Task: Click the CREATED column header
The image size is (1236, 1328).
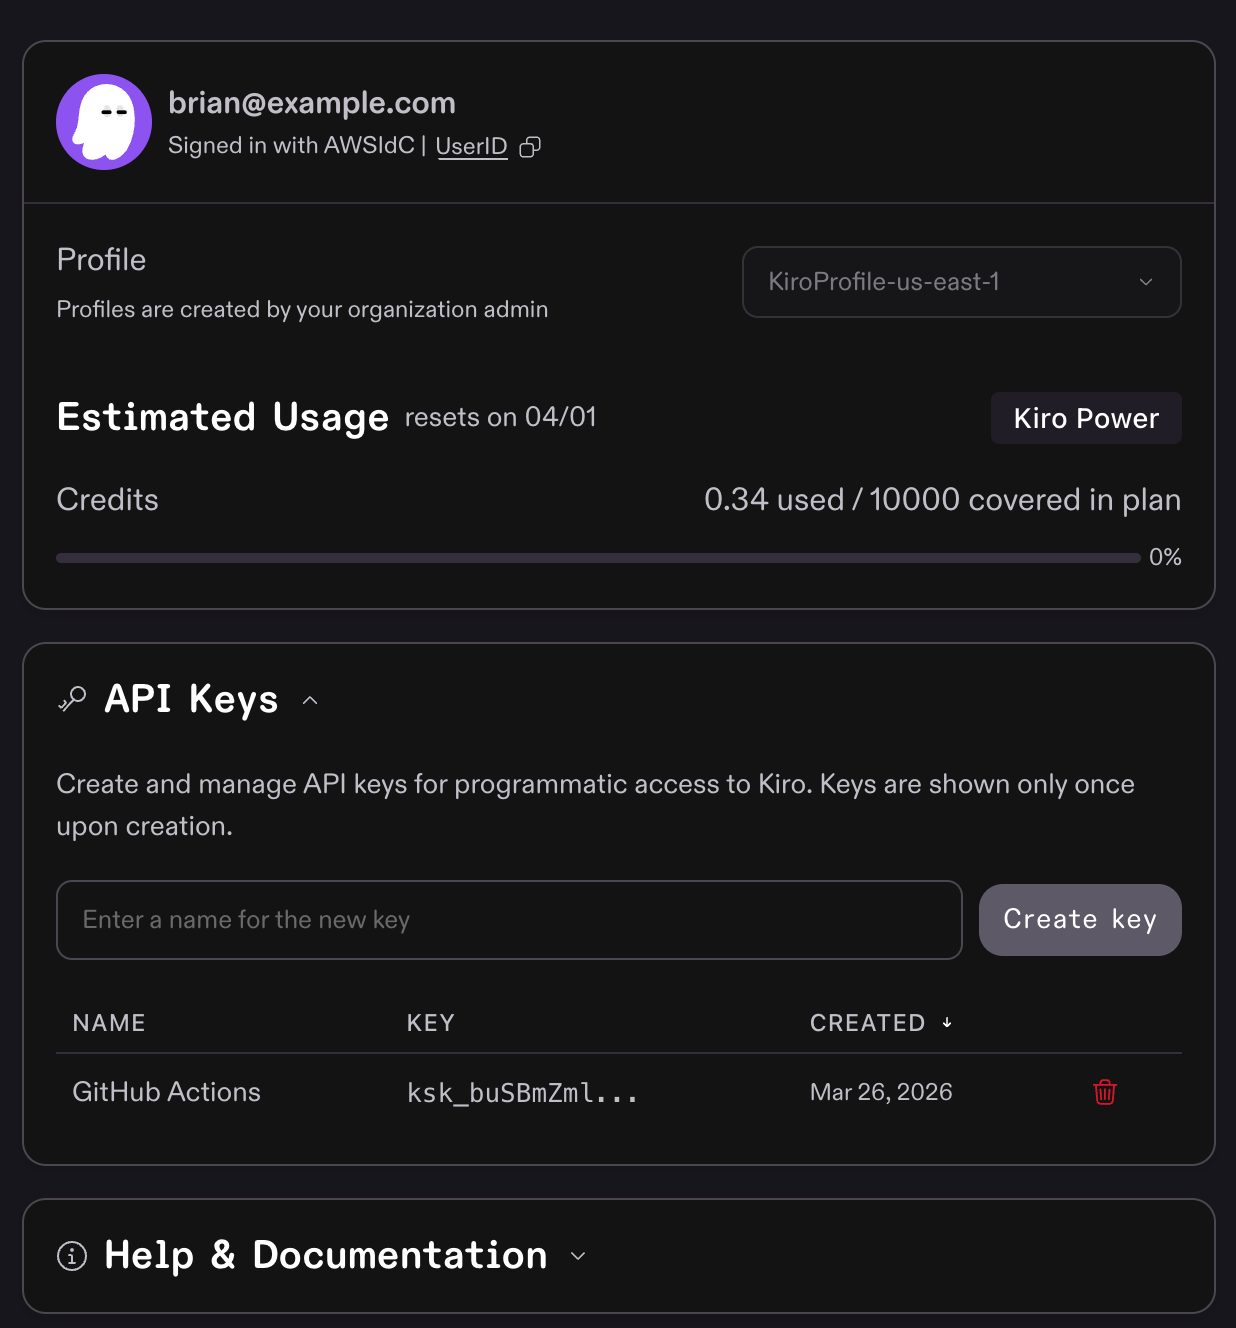Action: (867, 1023)
